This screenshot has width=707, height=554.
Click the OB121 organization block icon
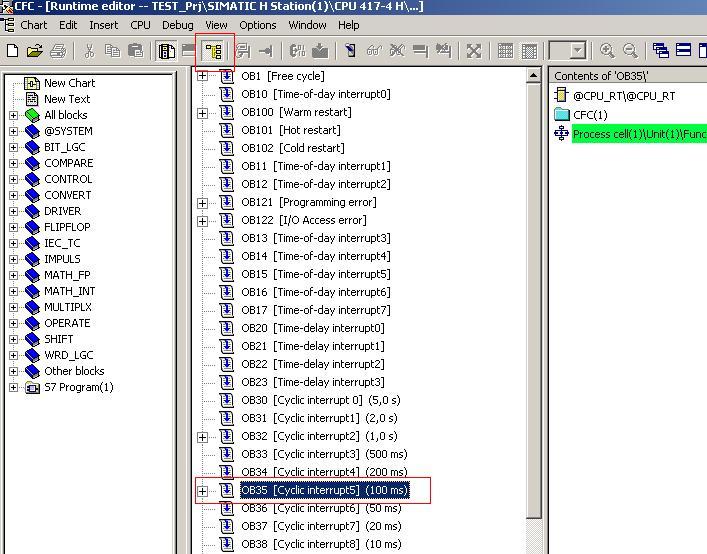[227, 202]
